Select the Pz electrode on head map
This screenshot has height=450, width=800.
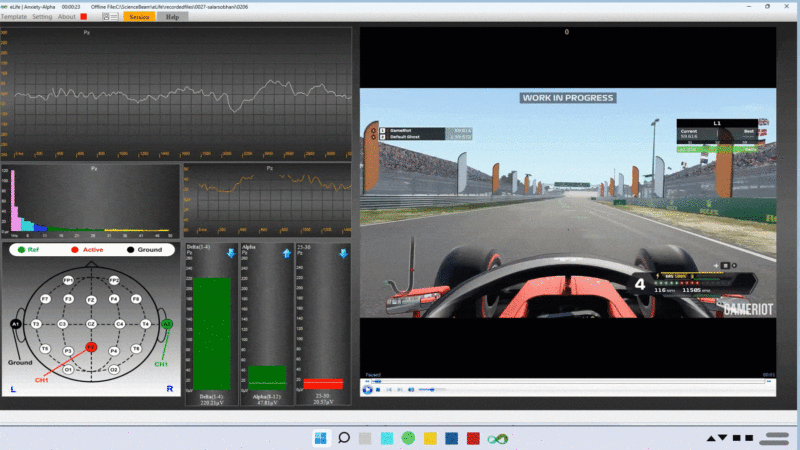tap(90, 346)
